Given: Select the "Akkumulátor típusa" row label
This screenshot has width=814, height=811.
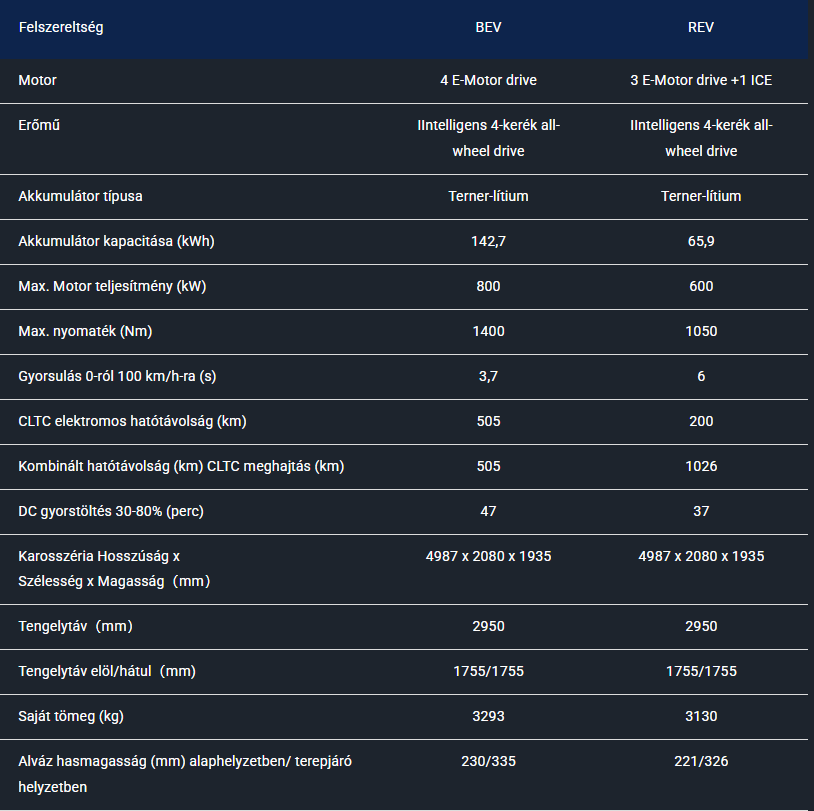Looking at the screenshot, I should [80, 196].
